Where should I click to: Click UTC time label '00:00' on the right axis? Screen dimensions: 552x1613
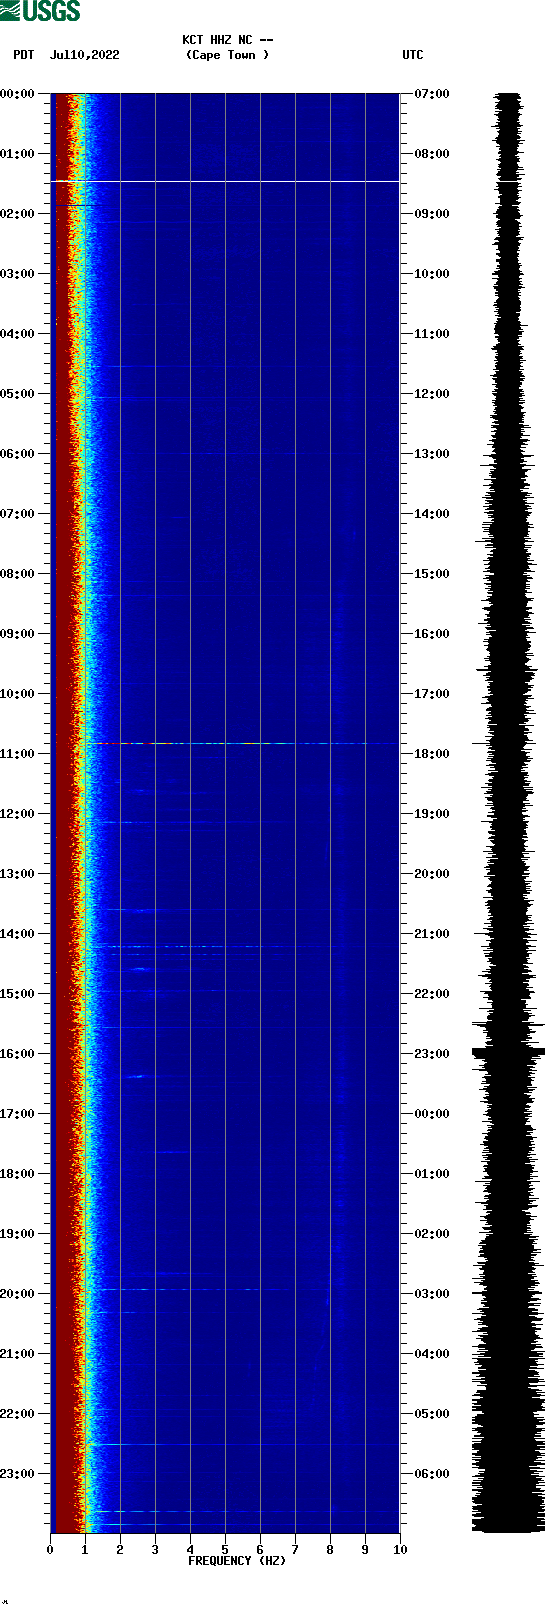pyautogui.click(x=432, y=1114)
